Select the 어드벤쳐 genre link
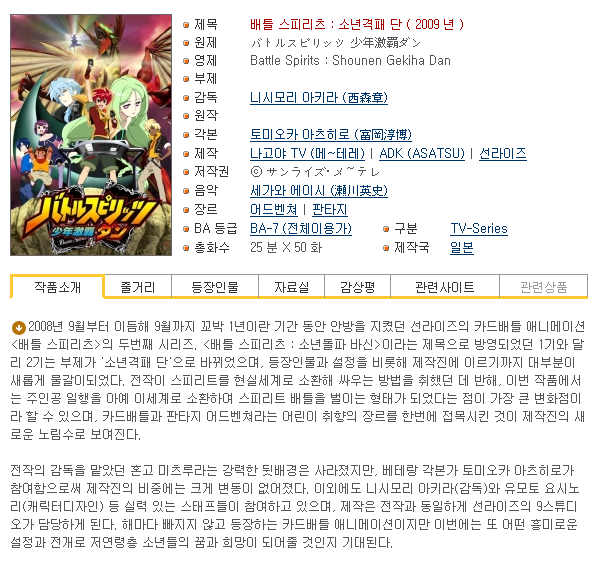Image resolution: width=599 pixels, height=563 pixels. coord(274,209)
